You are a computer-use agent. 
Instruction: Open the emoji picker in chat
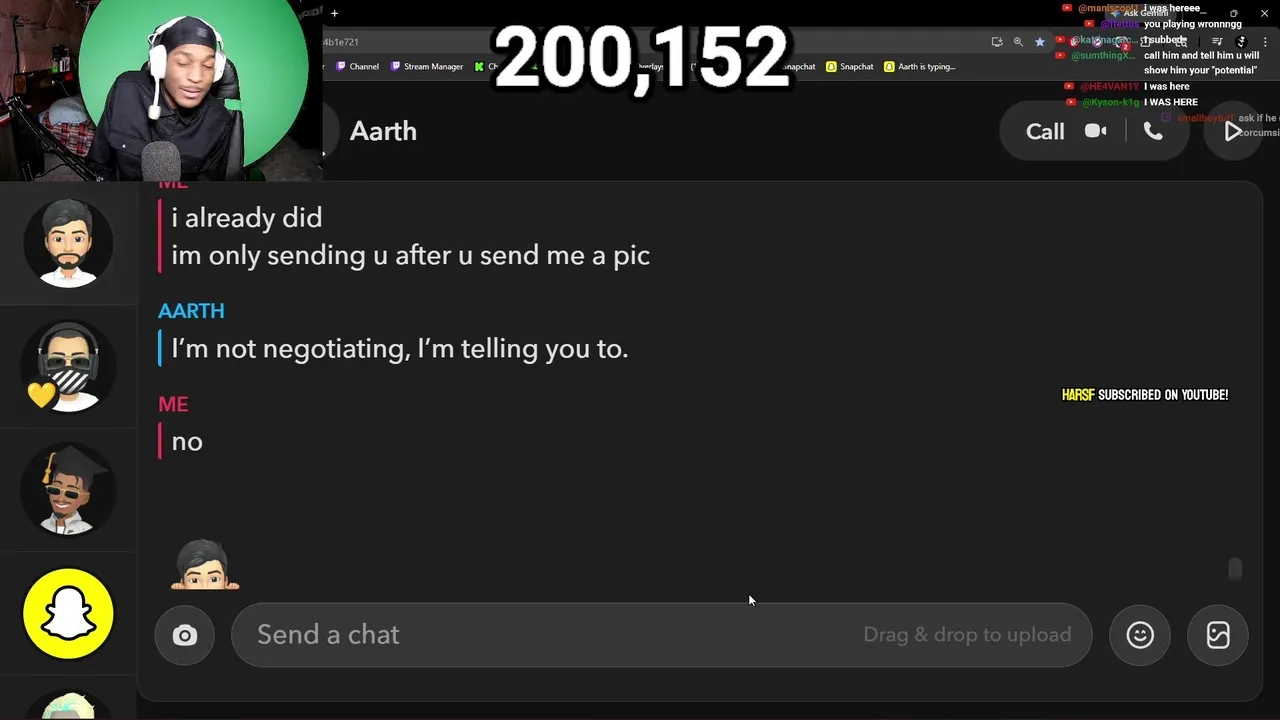click(x=1140, y=635)
